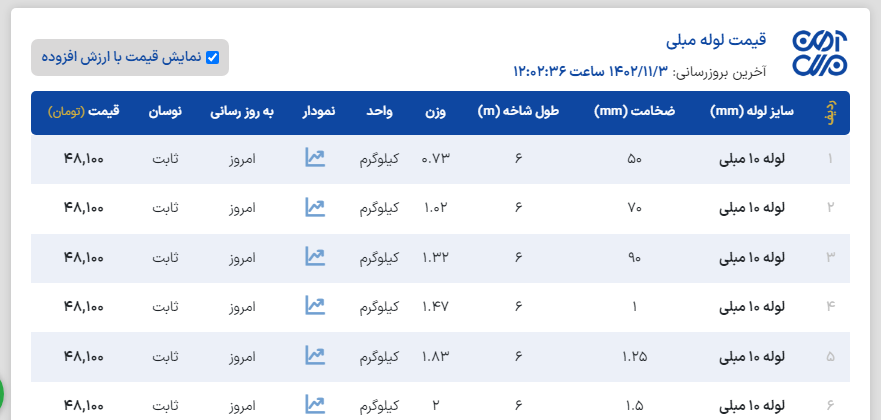Image resolution: width=881 pixels, height=420 pixels.
Task: Click the نوسان column header
Action: tap(164, 111)
